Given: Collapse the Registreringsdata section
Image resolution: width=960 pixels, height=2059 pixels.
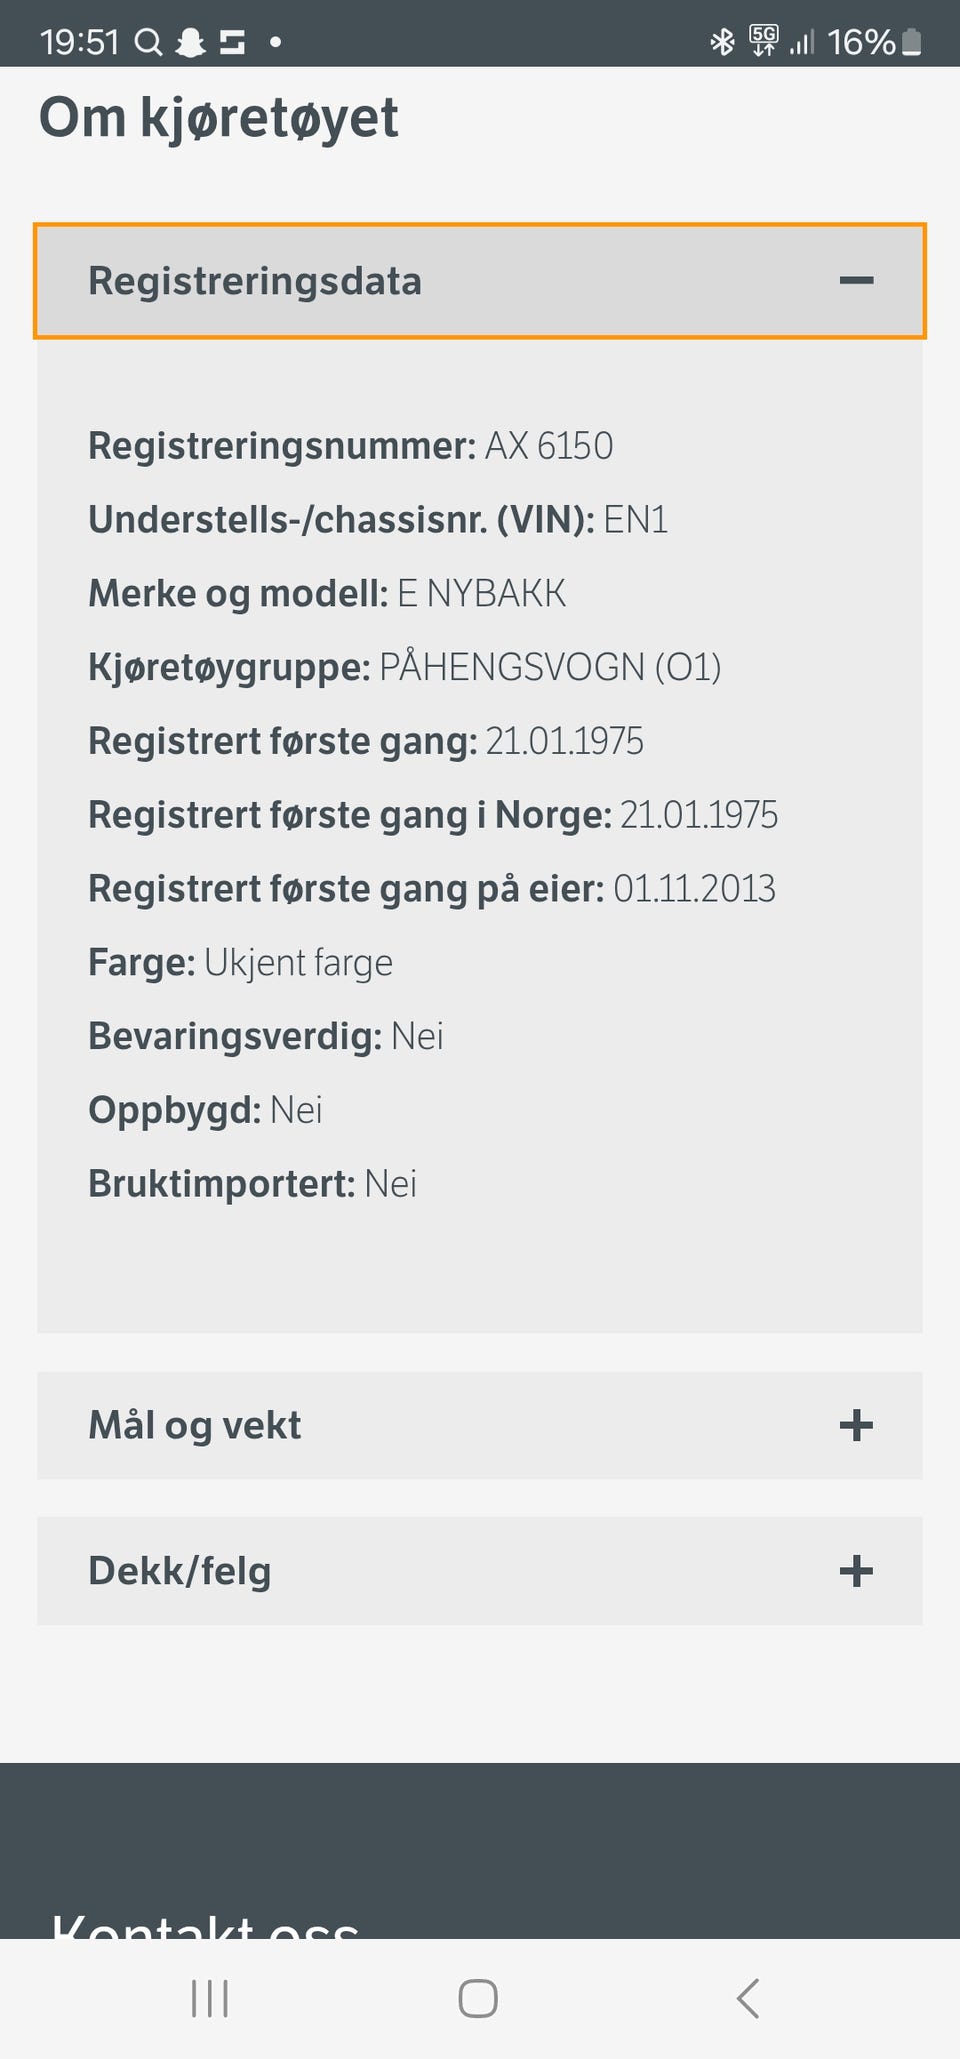Looking at the screenshot, I should [x=480, y=281].
